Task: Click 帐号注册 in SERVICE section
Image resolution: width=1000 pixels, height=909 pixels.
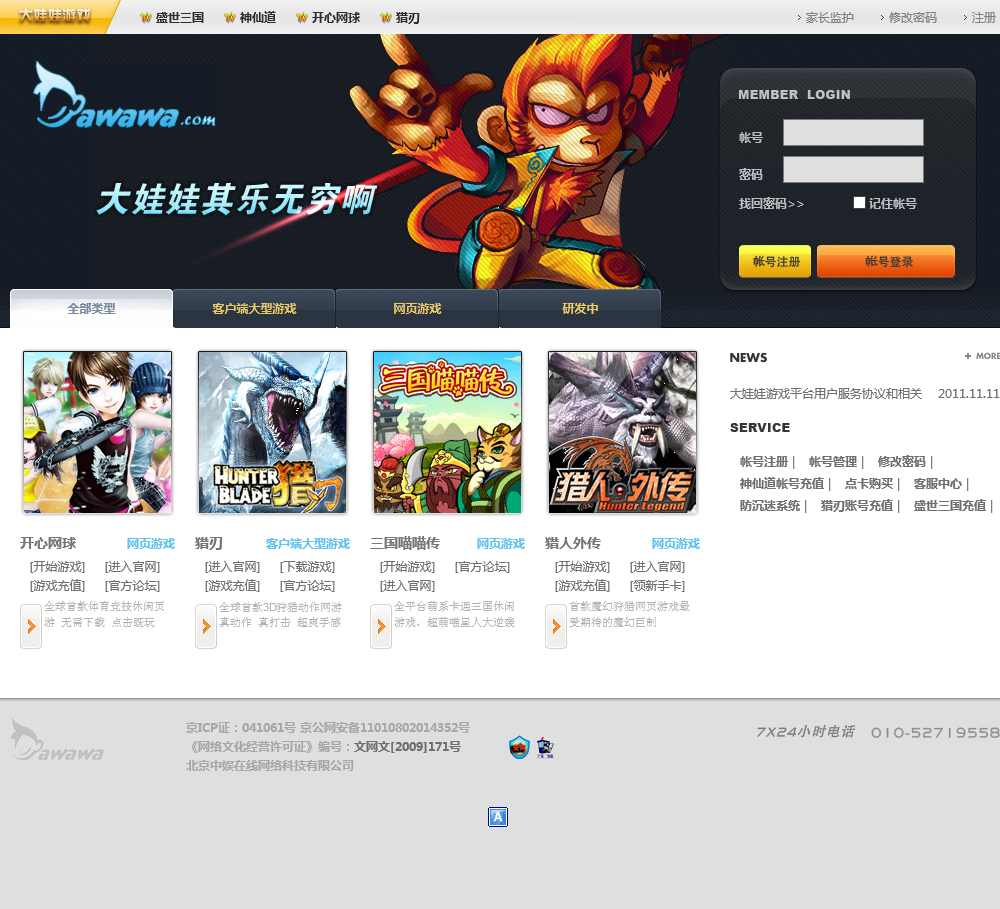Action: [x=764, y=461]
